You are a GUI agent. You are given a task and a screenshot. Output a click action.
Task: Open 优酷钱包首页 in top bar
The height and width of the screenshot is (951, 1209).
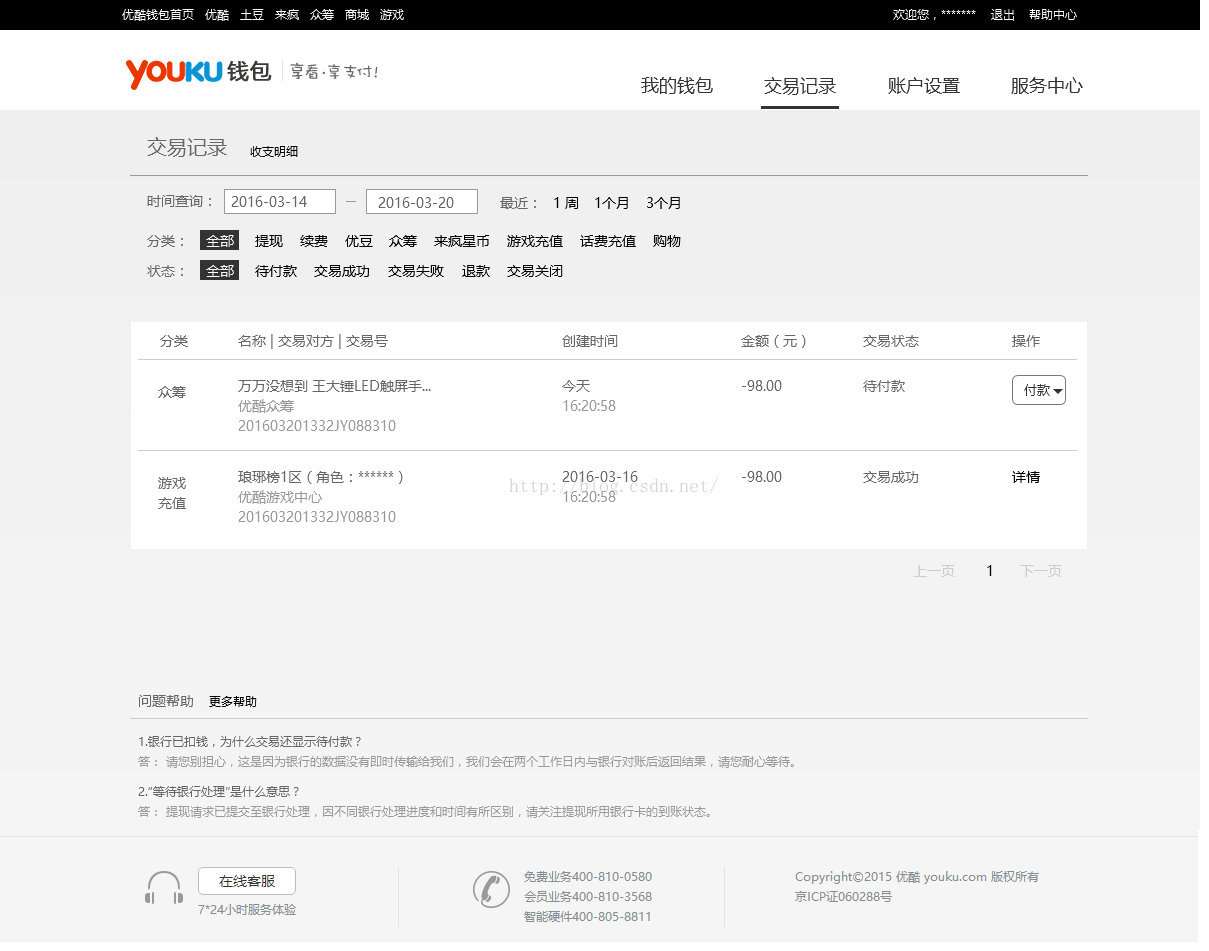click(x=158, y=15)
